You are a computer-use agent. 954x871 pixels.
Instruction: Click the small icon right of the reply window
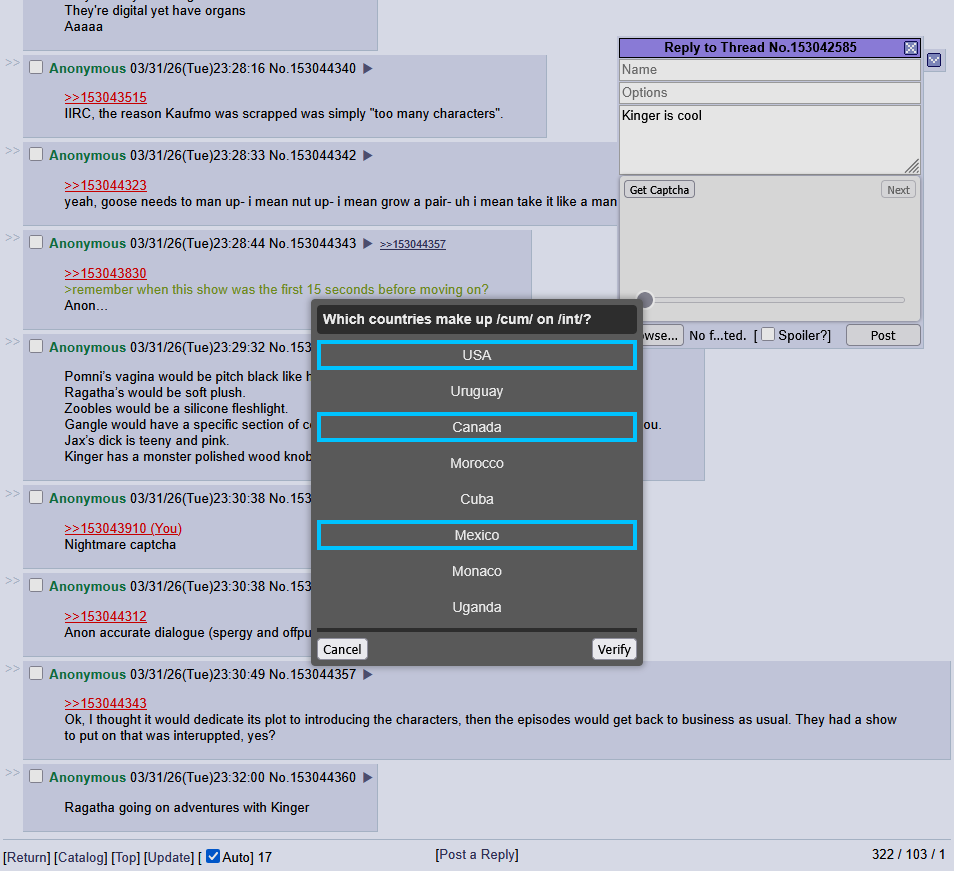934,60
